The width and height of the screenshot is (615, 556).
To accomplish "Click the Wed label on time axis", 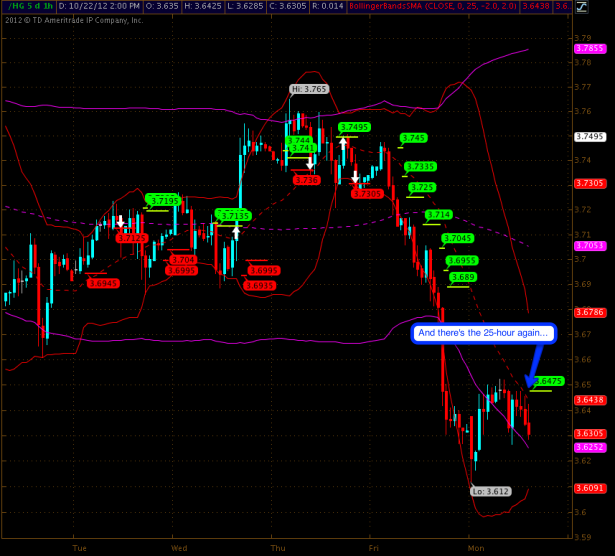I will pyautogui.click(x=179, y=548).
